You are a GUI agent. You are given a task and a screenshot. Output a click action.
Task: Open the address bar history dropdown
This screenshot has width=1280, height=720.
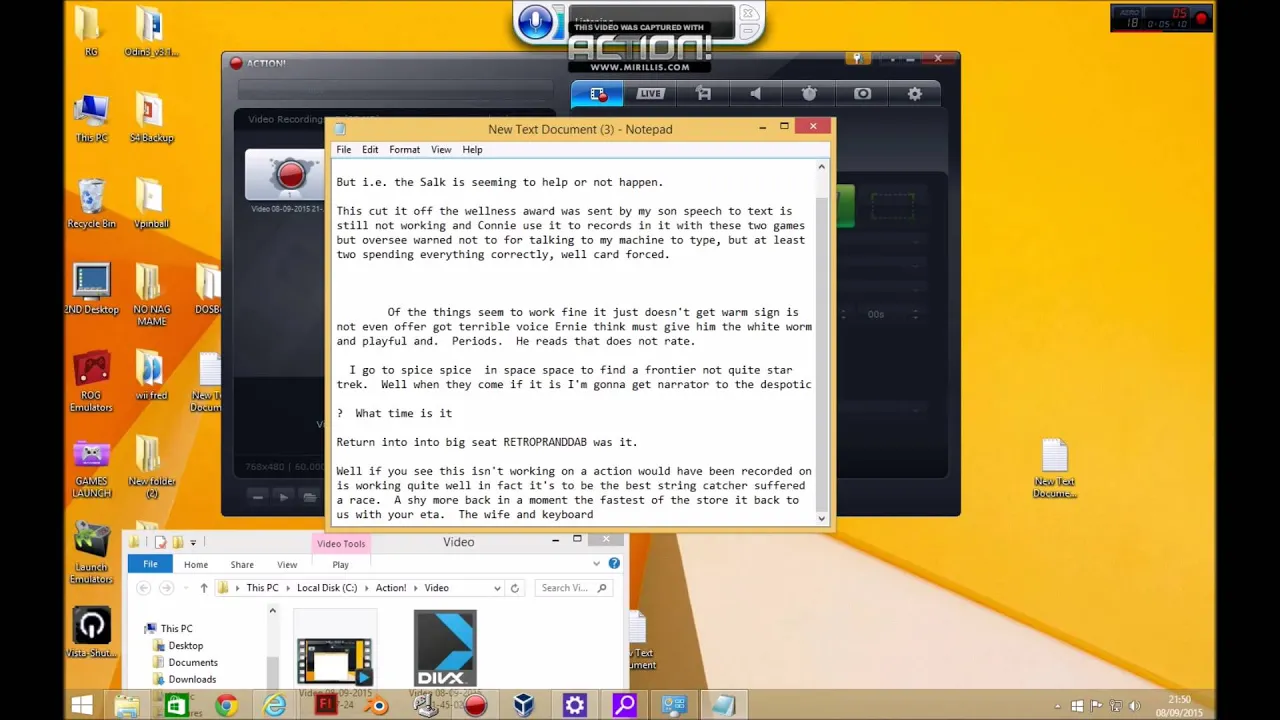tap(497, 588)
